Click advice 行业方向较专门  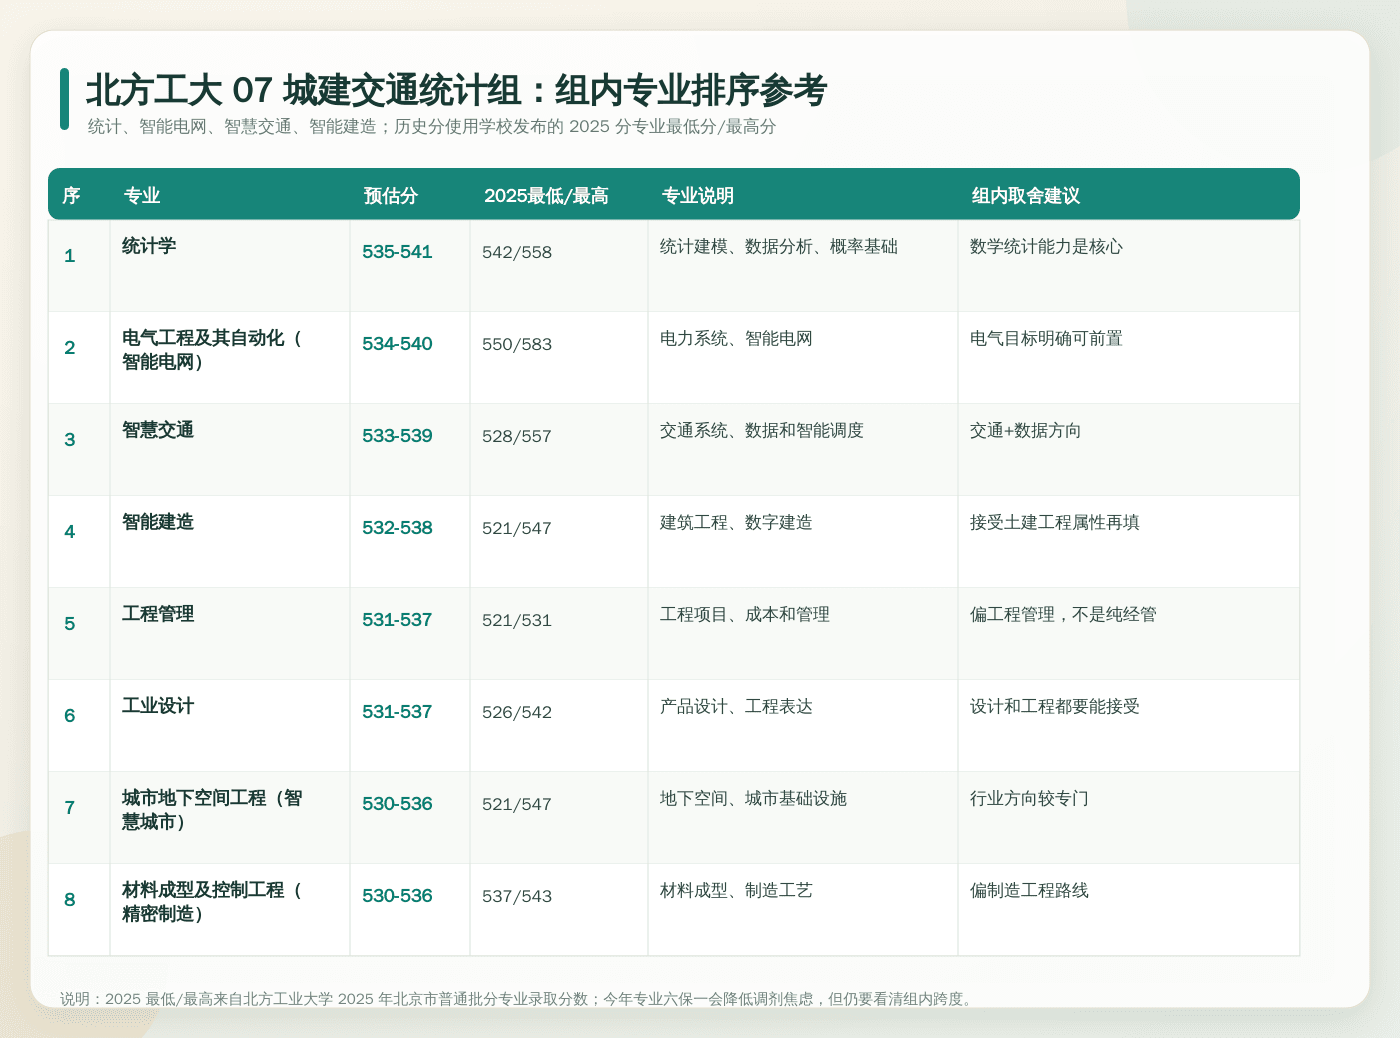(x=1029, y=799)
